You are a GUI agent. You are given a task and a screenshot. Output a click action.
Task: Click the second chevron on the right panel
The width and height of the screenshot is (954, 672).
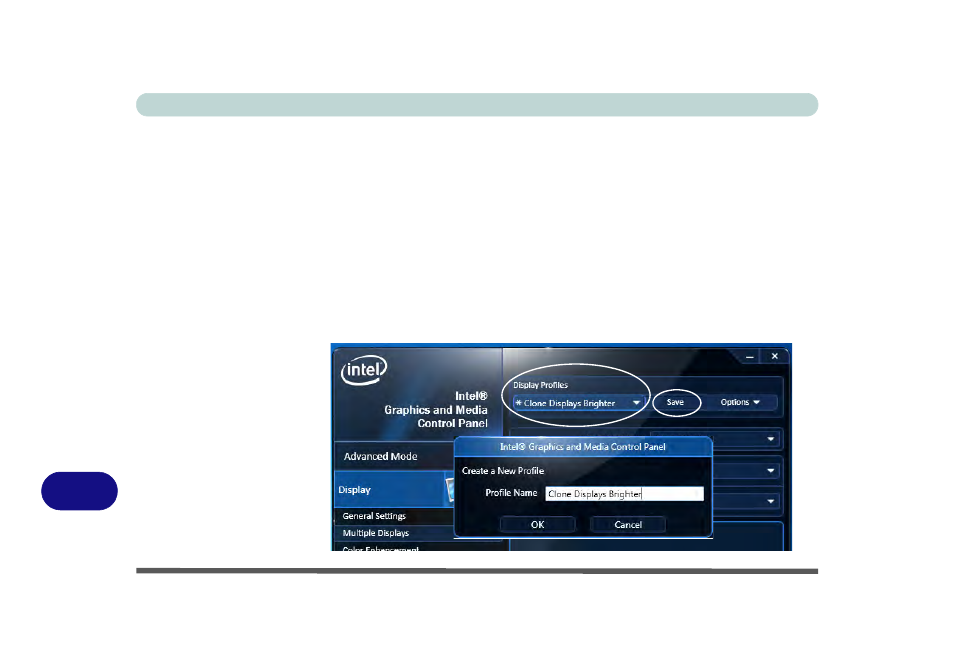(x=770, y=470)
